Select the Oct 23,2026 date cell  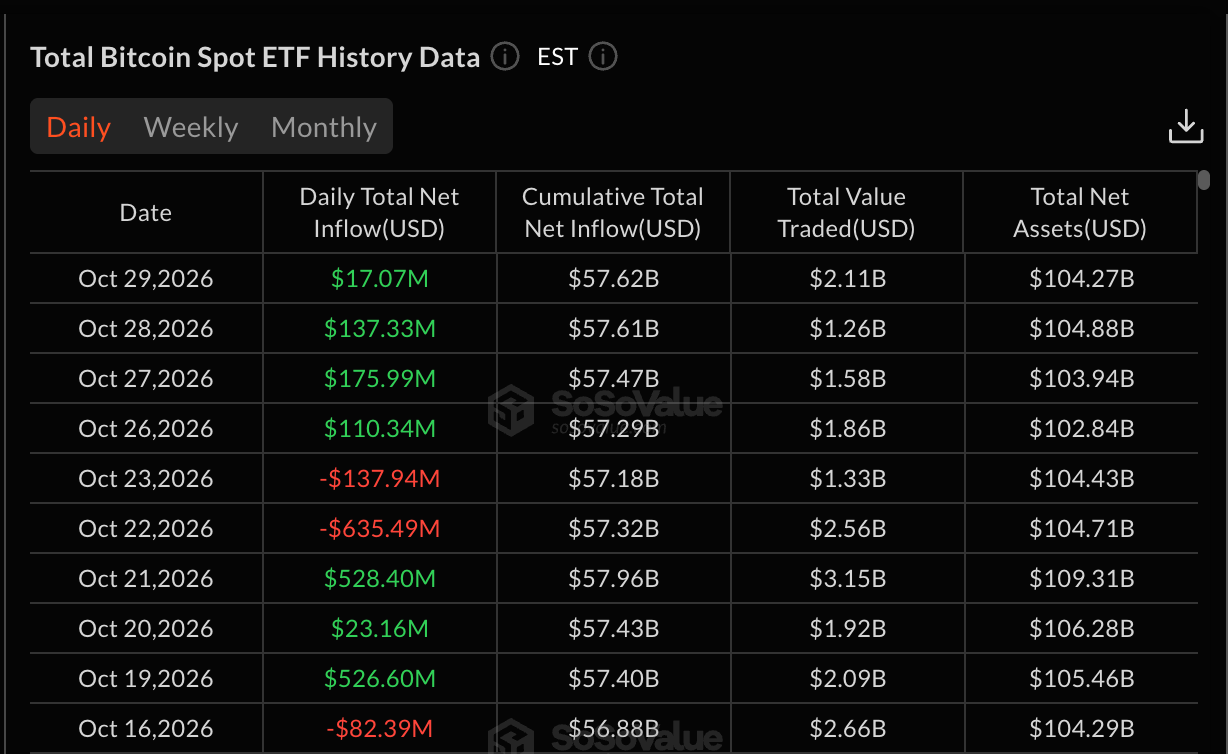click(146, 478)
